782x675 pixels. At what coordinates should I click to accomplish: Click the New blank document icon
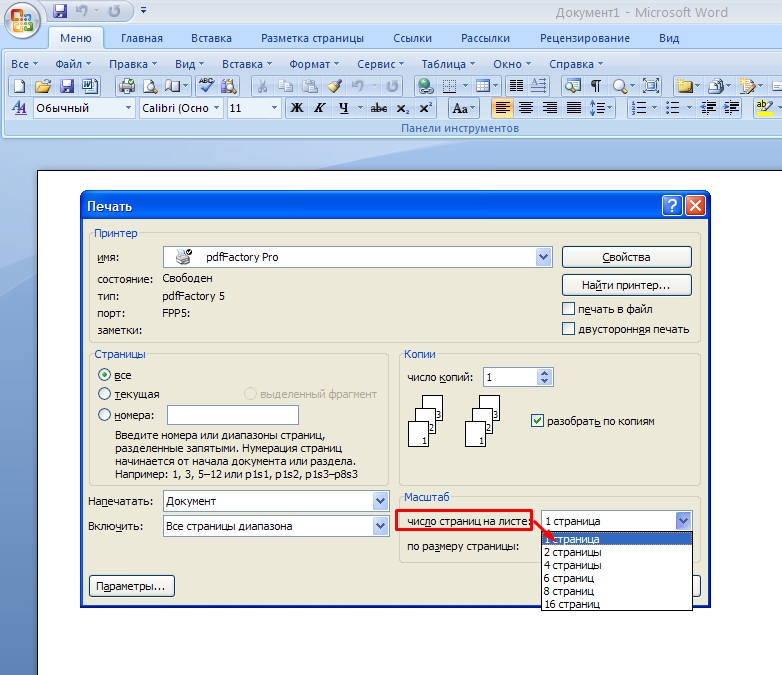pyautogui.click(x=19, y=86)
